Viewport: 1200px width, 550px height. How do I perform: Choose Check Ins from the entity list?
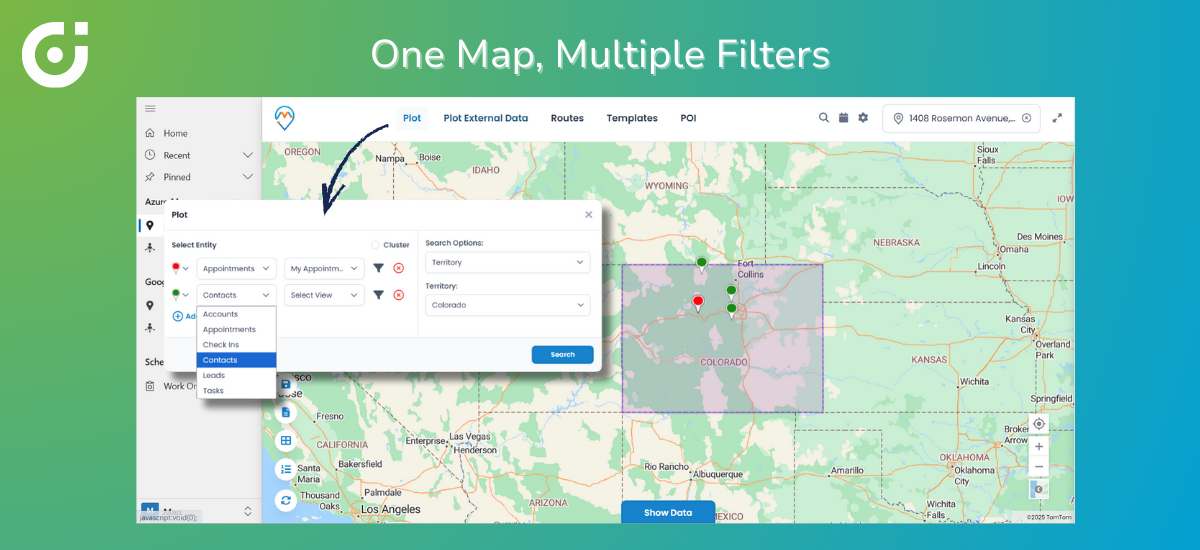click(x=237, y=344)
